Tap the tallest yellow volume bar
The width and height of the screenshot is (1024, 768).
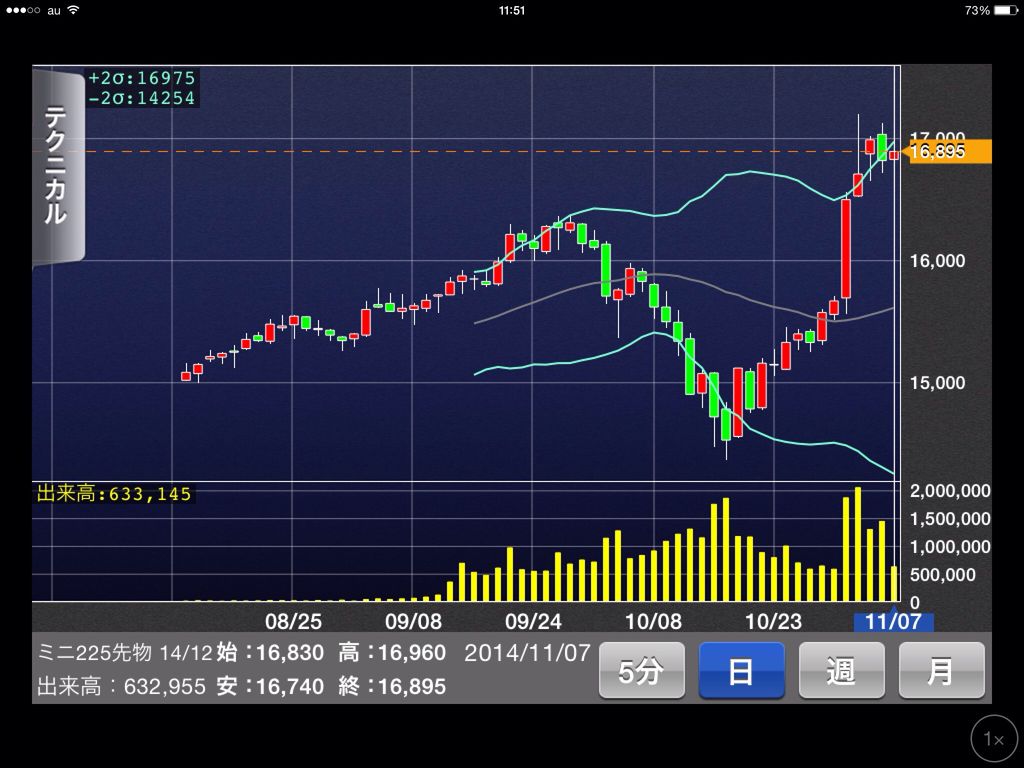click(857, 544)
